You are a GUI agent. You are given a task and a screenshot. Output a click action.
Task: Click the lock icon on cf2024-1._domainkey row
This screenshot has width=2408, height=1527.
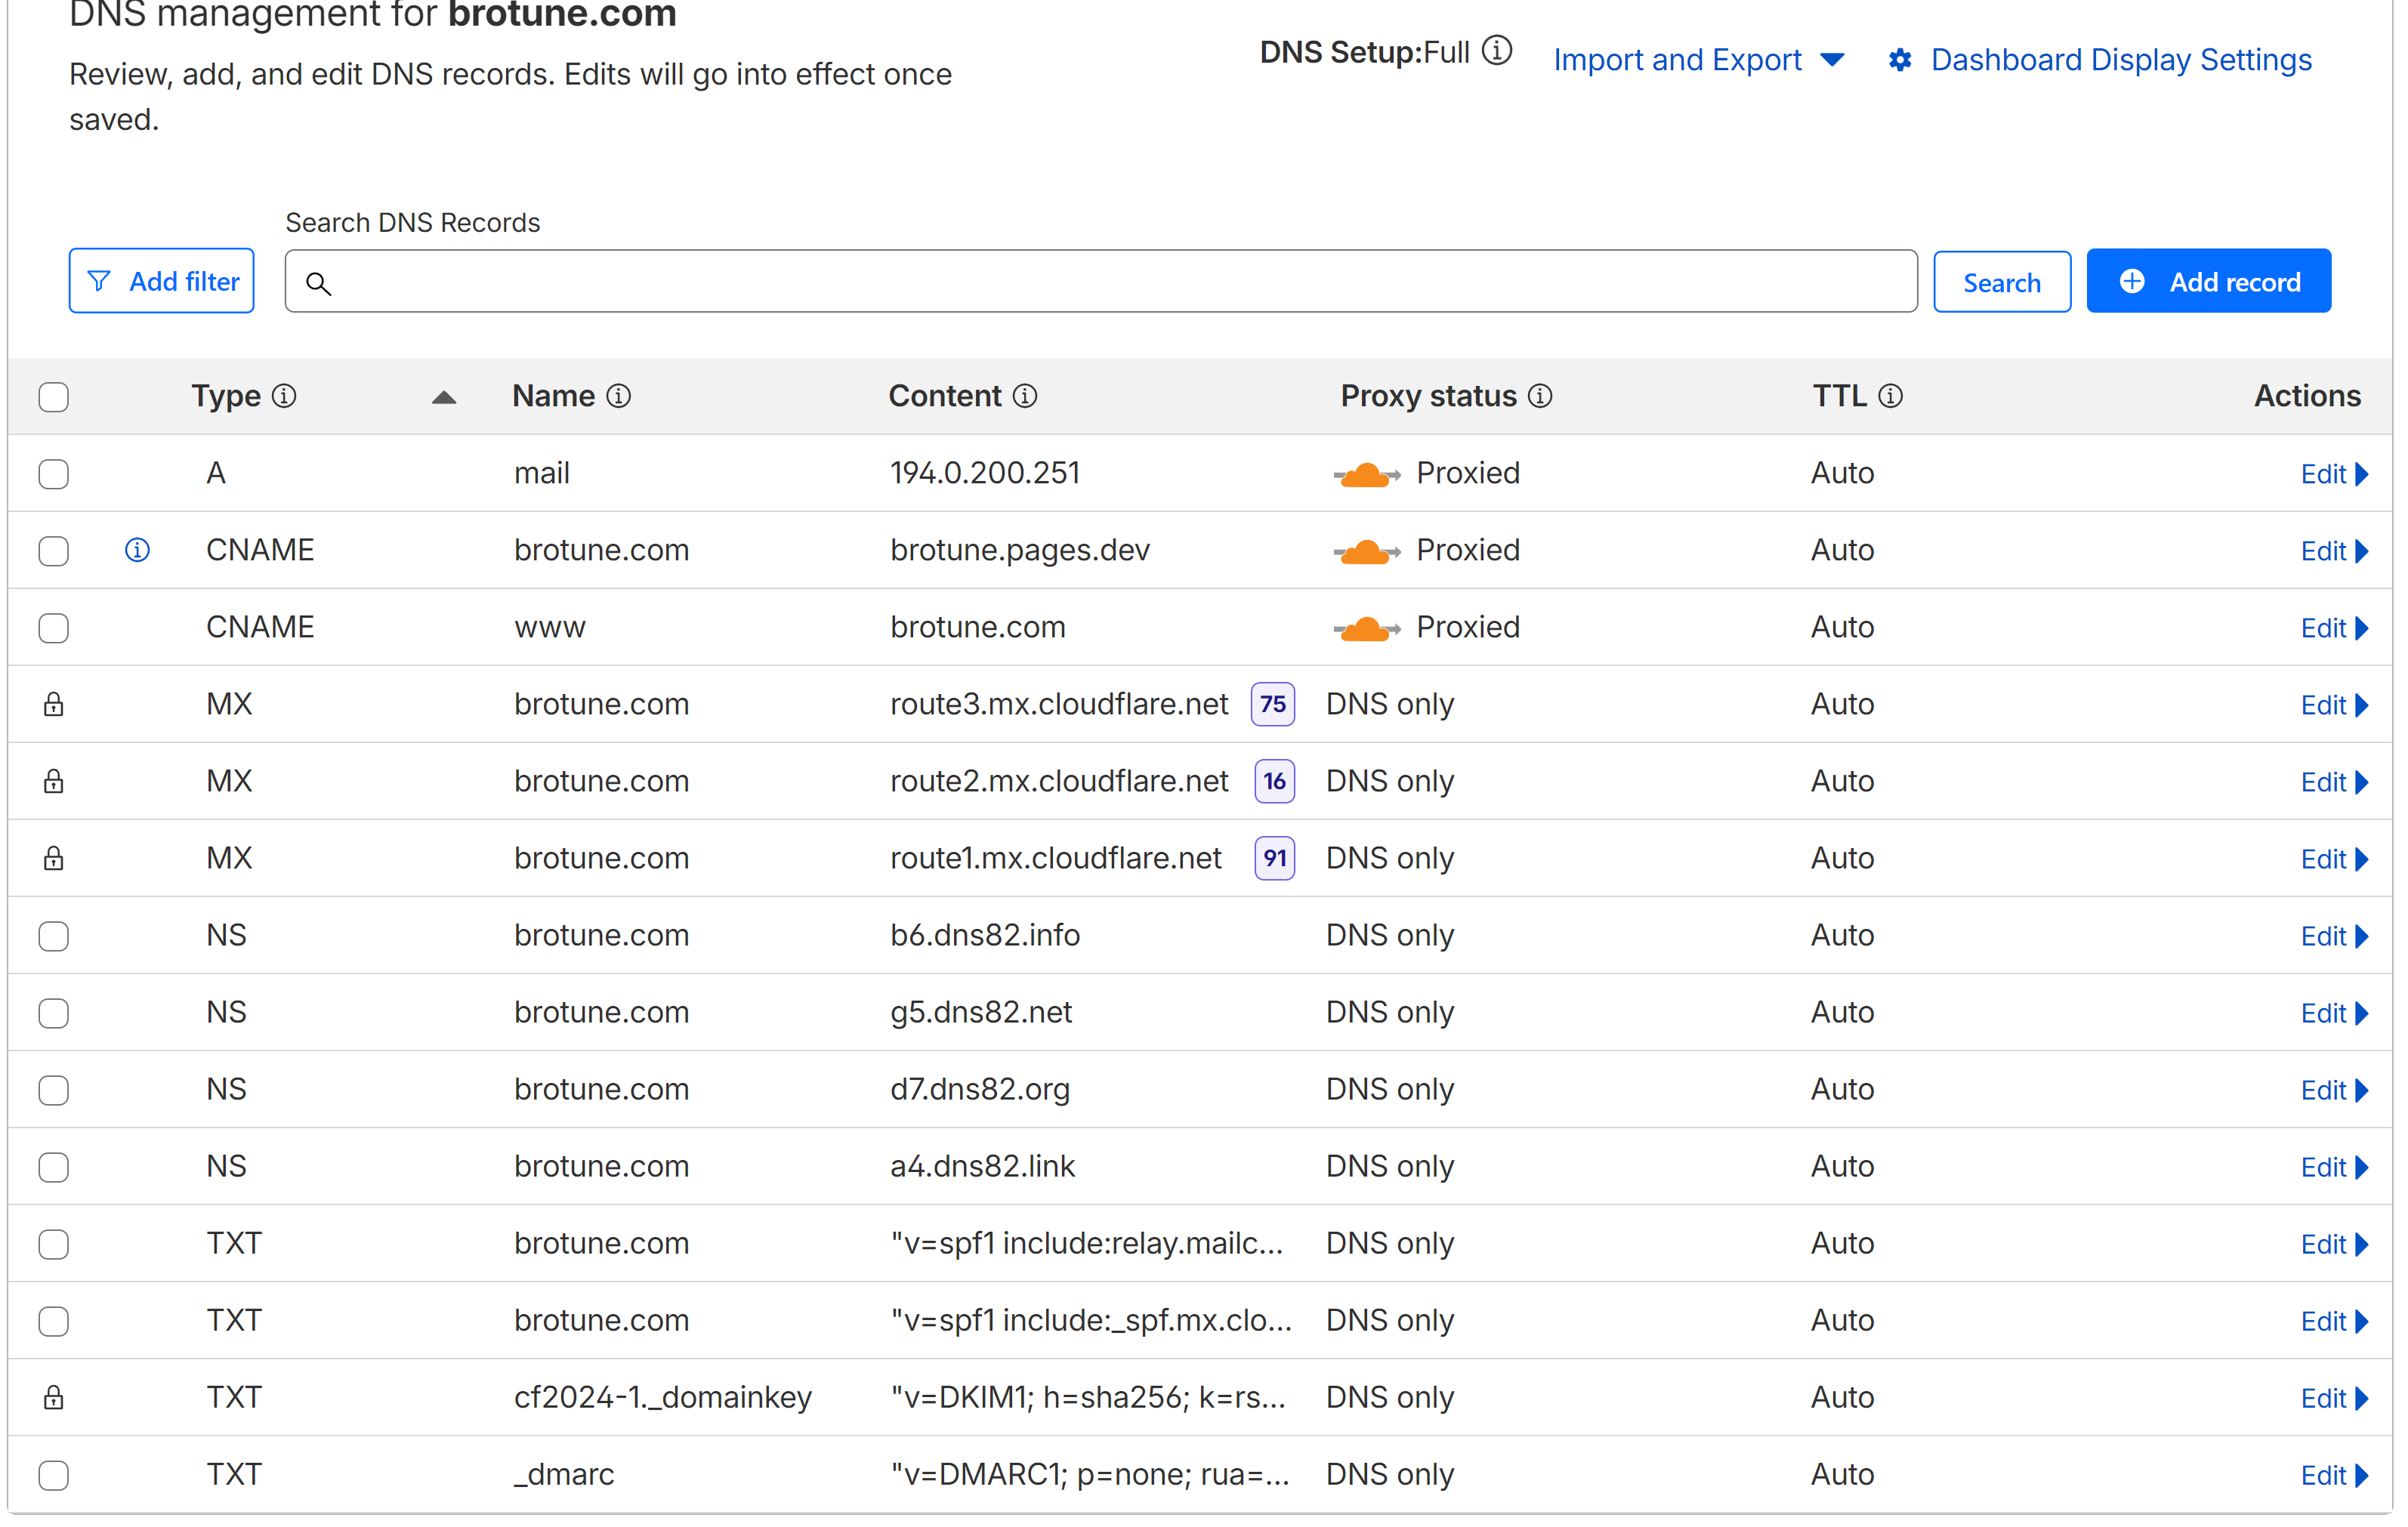pyautogui.click(x=54, y=1398)
